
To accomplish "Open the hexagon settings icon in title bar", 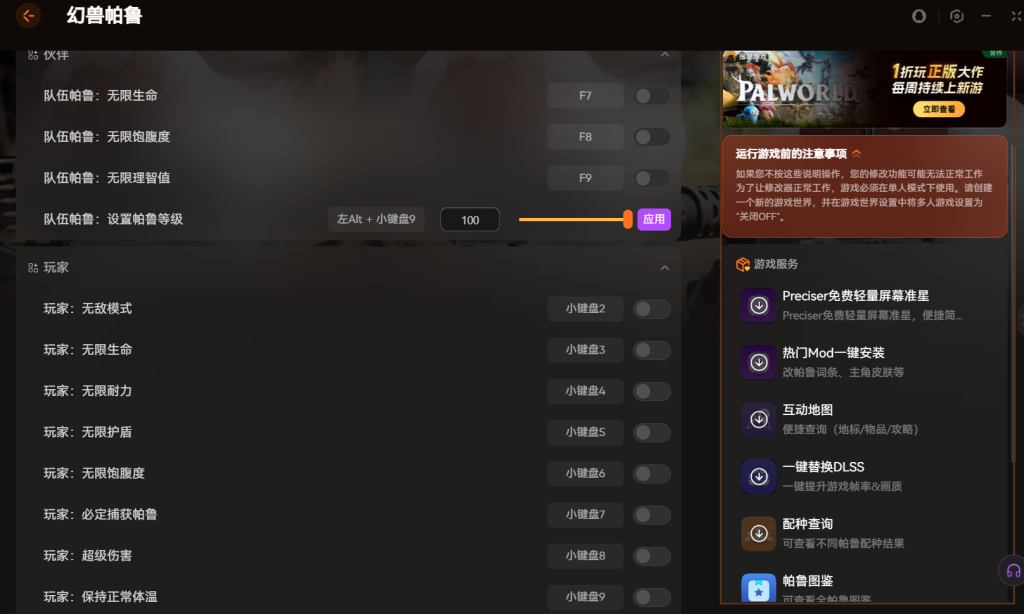I will [956, 16].
